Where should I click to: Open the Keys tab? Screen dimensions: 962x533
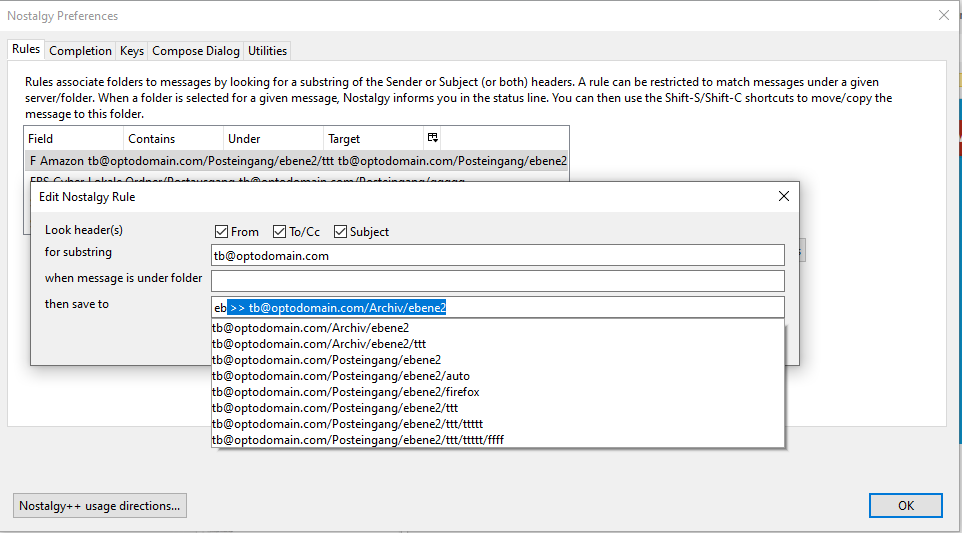[x=132, y=51]
